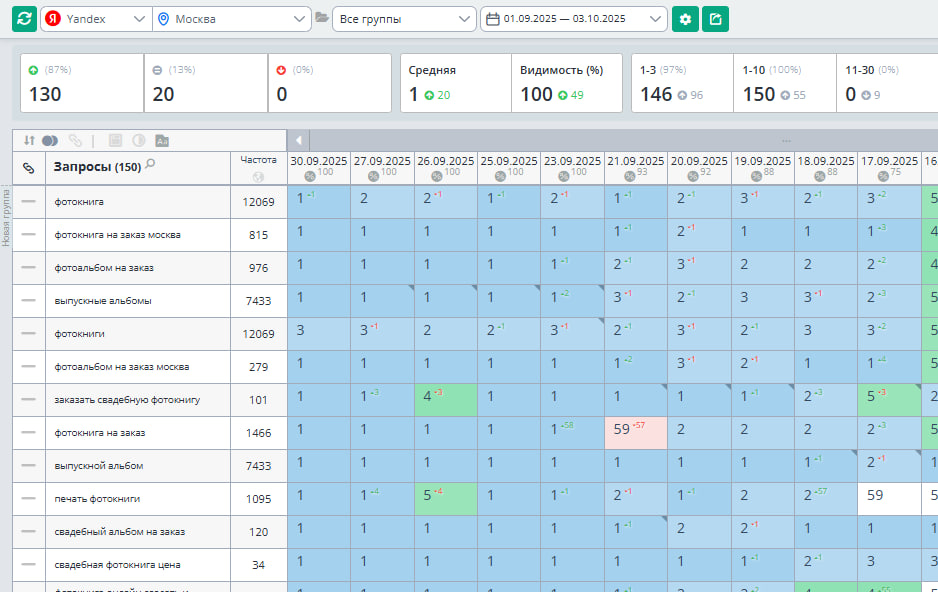Click the sort arrows icon in table toolbar
Screen dimensions: 938x592
tap(29, 141)
